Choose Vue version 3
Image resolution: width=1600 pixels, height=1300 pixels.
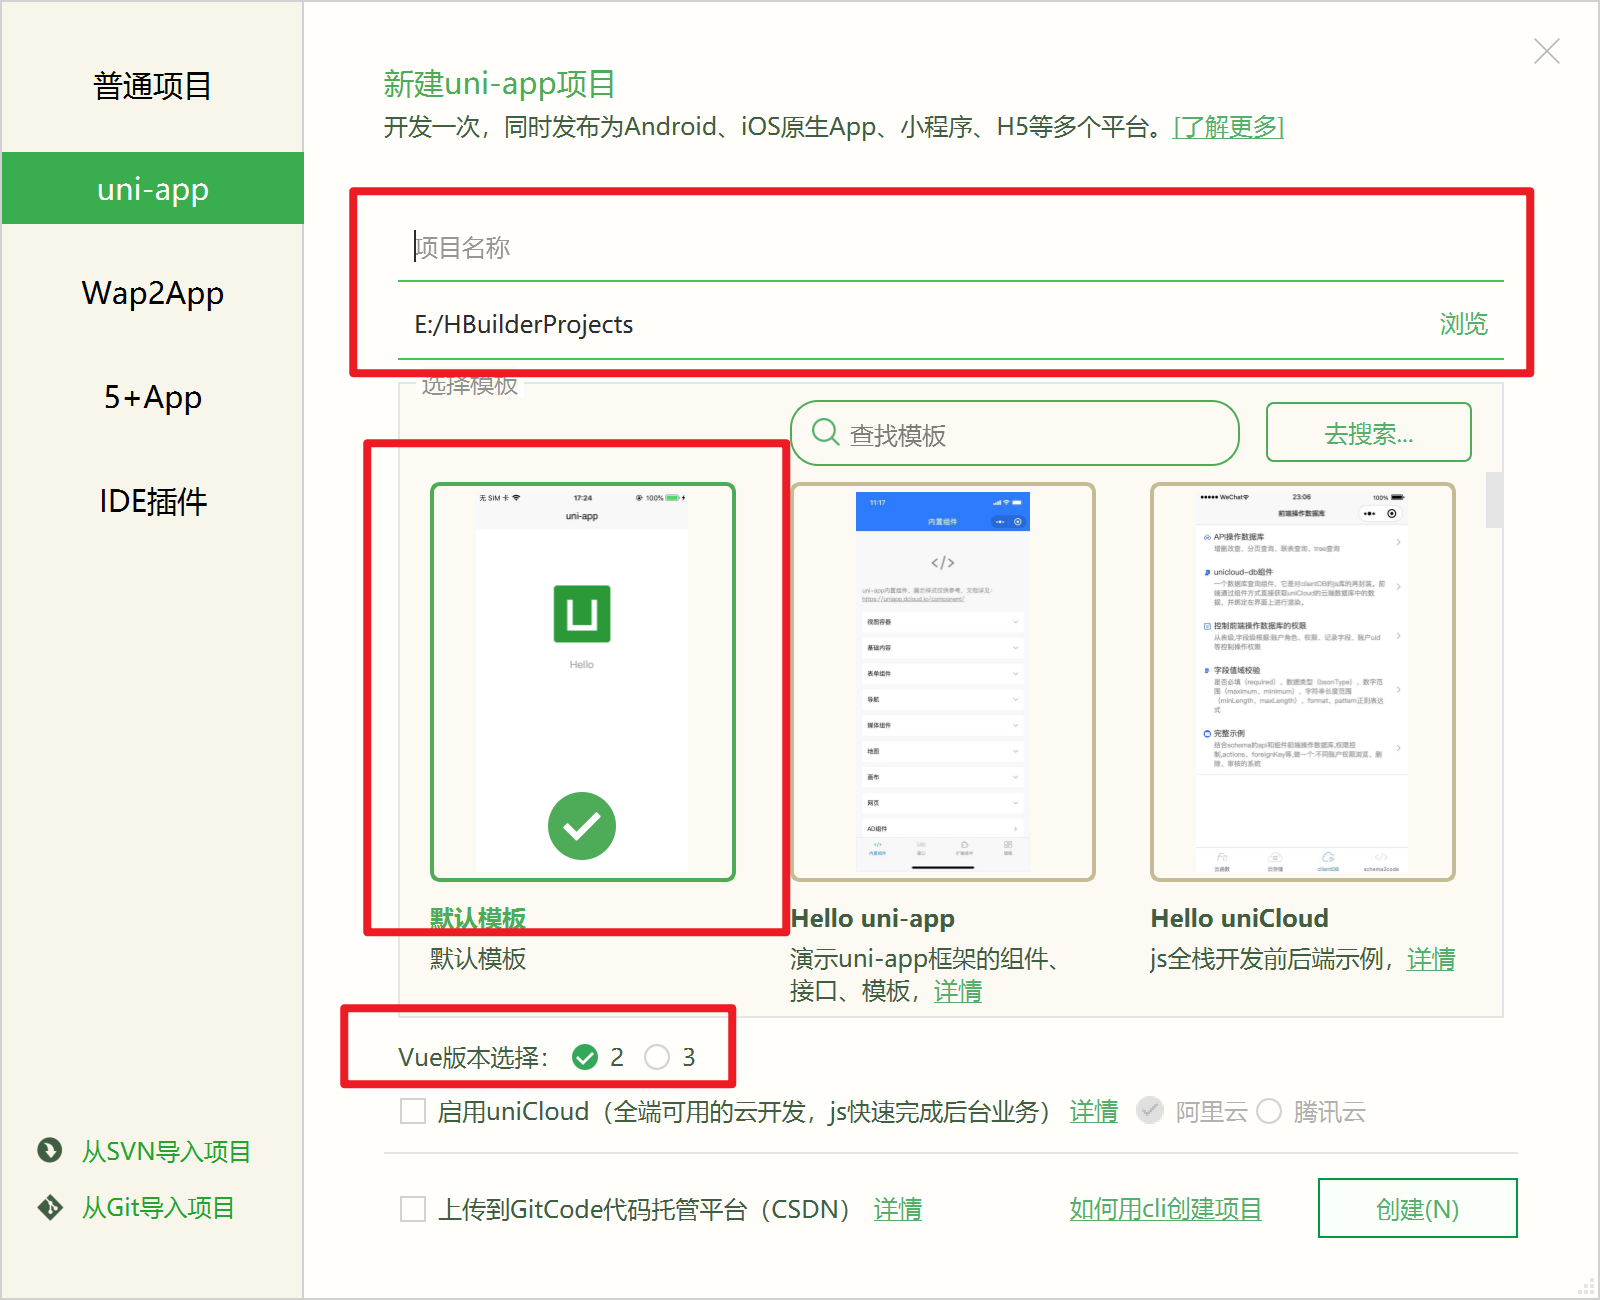[657, 1057]
